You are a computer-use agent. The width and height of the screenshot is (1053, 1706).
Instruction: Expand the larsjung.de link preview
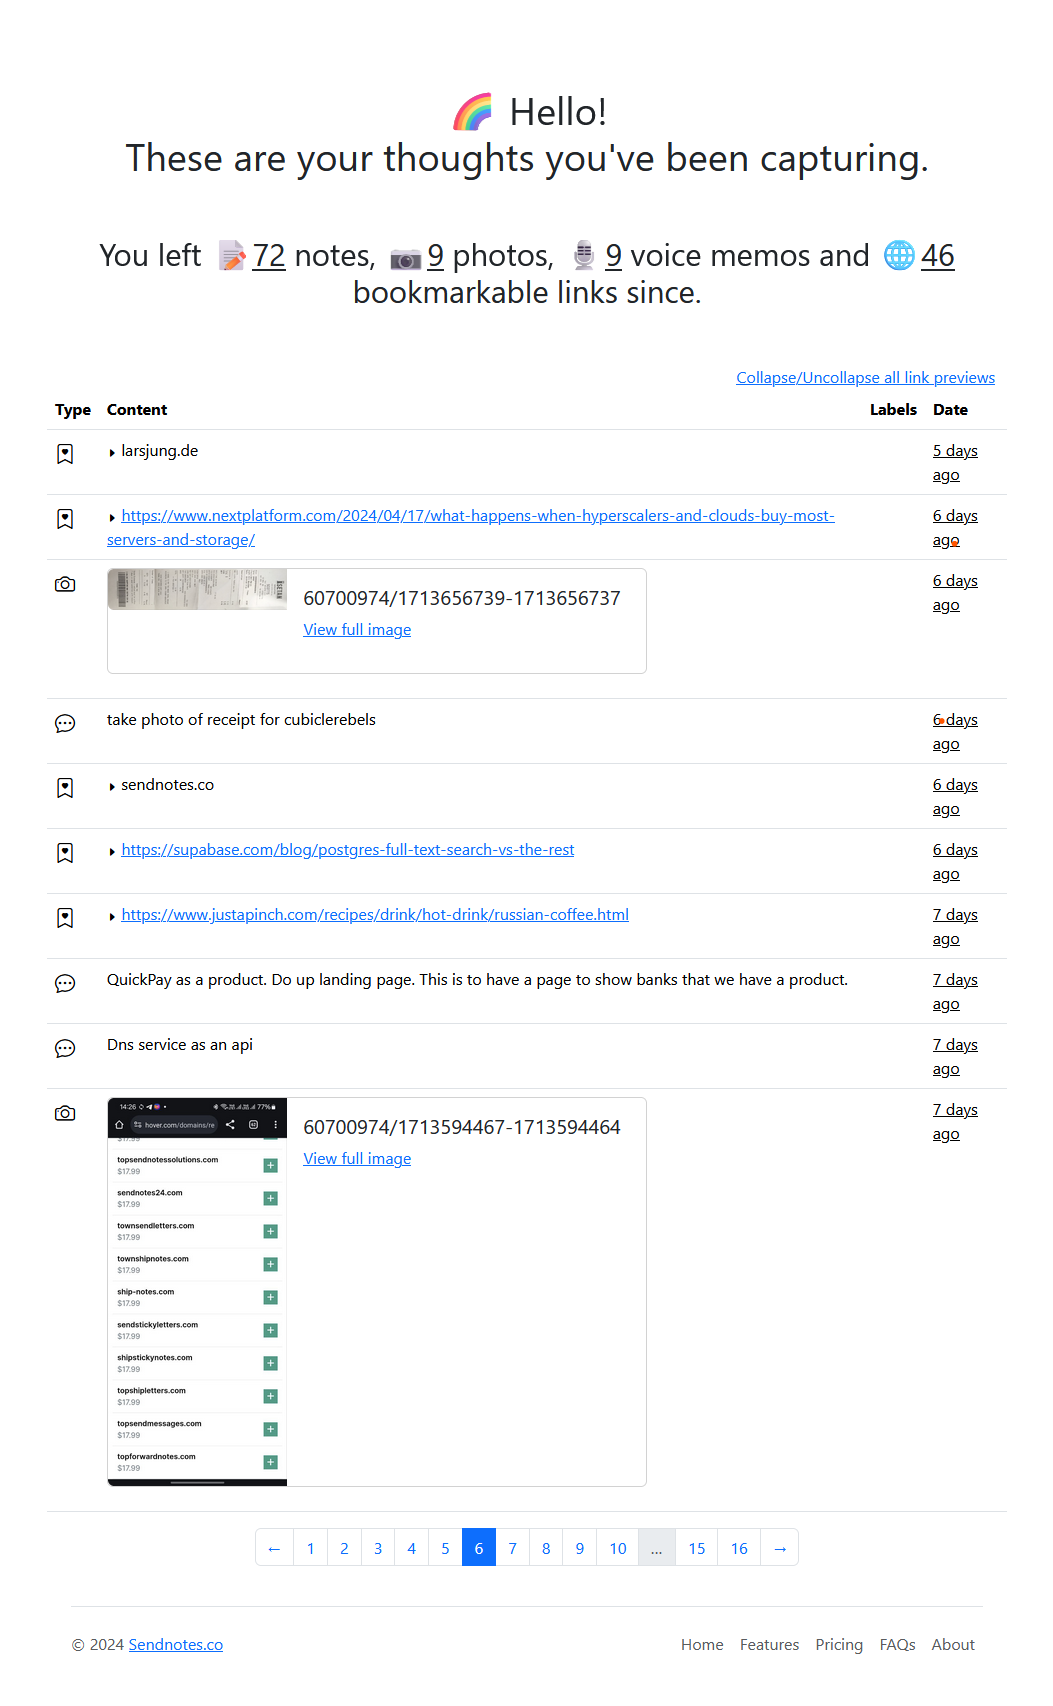click(112, 453)
